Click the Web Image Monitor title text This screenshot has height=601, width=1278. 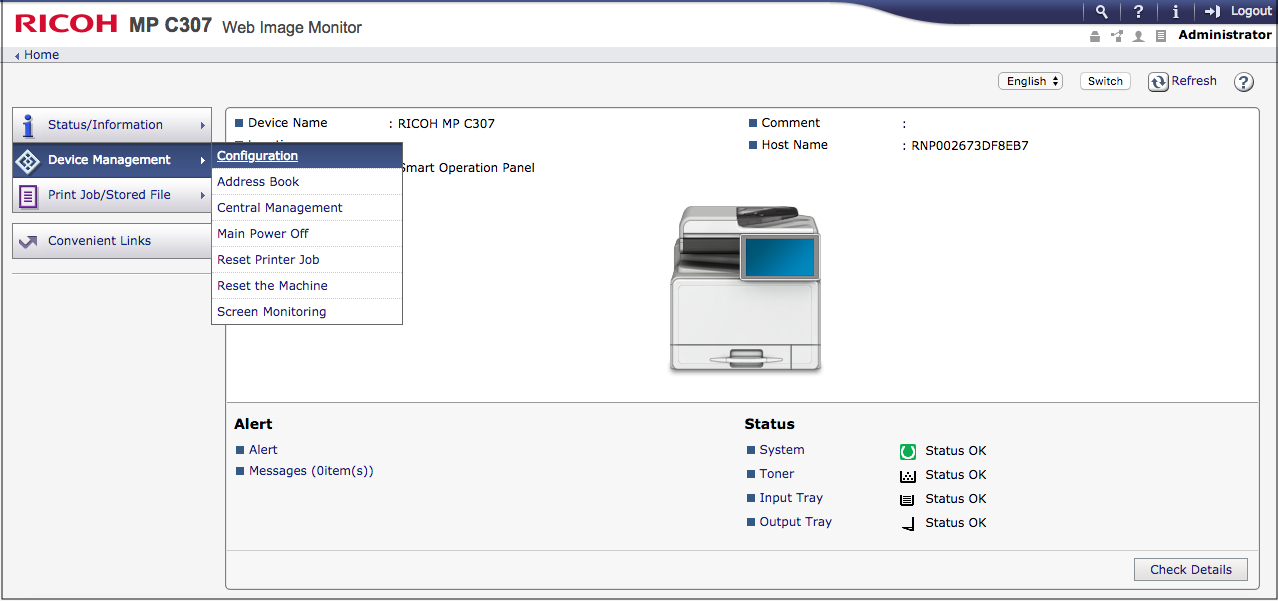coord(292,28)
